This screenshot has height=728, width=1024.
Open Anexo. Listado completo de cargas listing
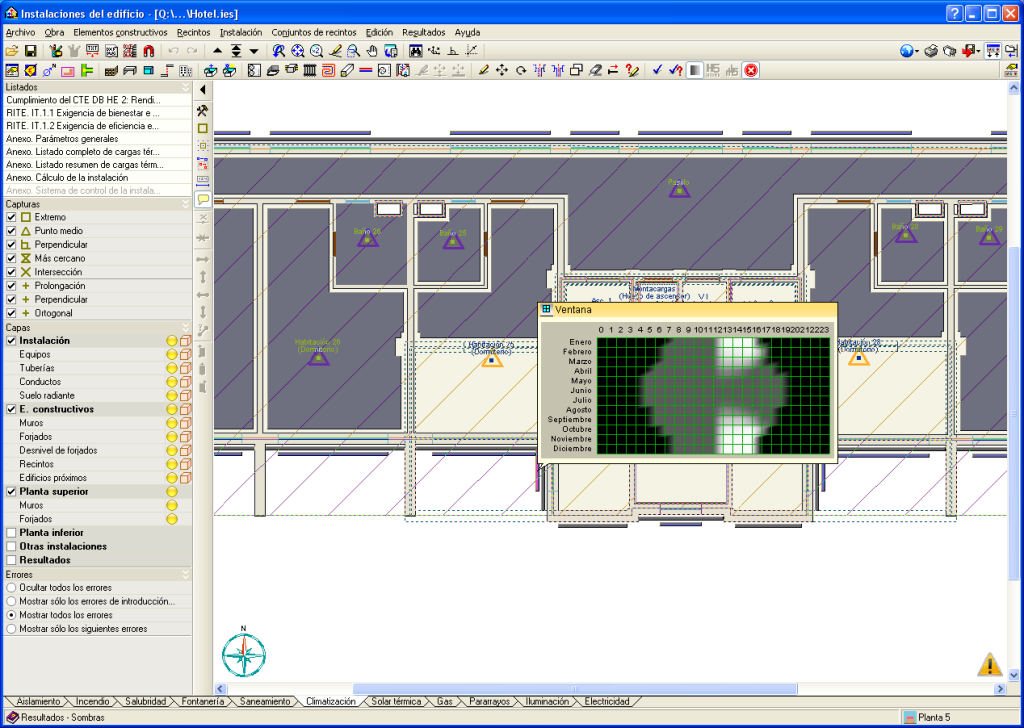coord(97,151)
